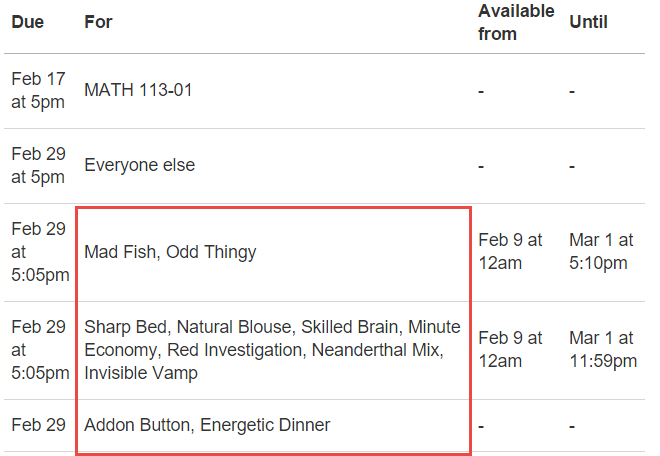The height and width of the screenshot is (456, 660).
Task: Click the "Addon Button, Energetic Dinner" cell
Action: (207, 425)
